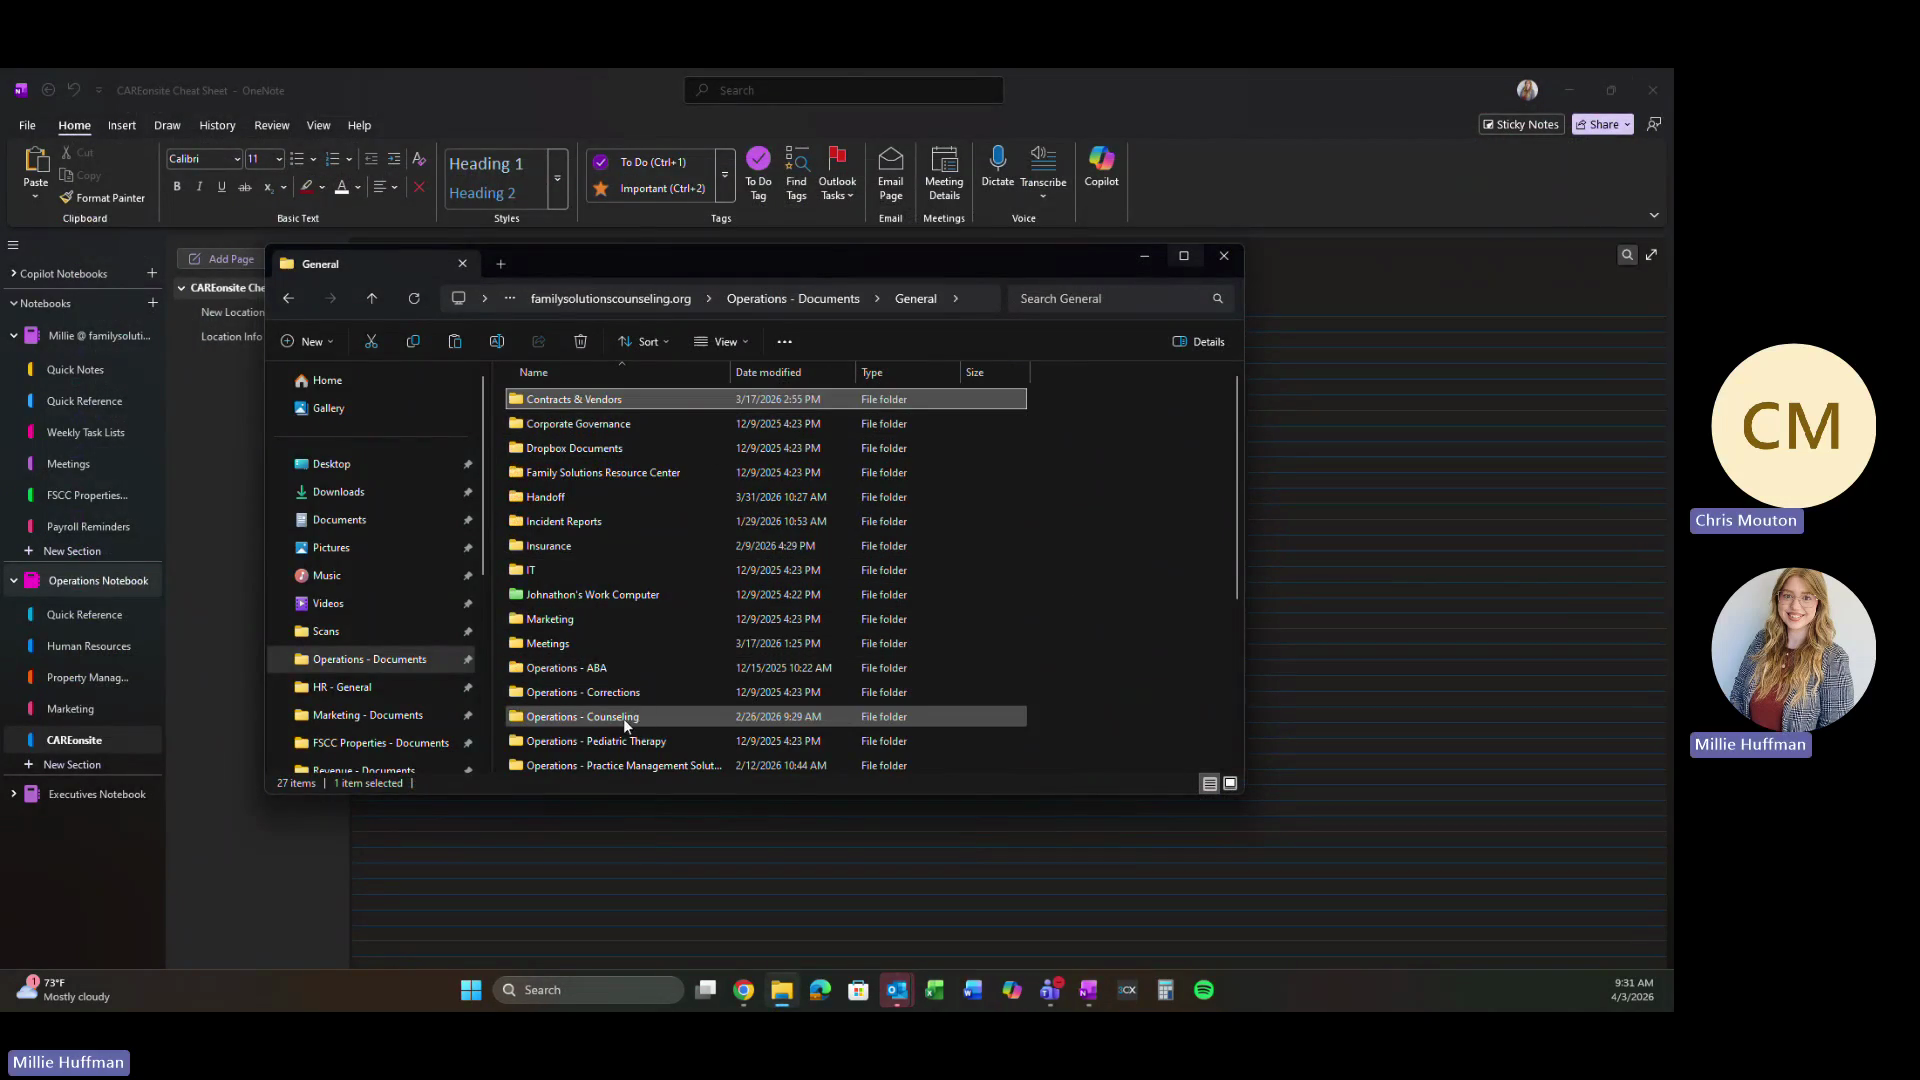Click the Rename icon in File Explorer toolbar
Screen dimensions: 1920x1080
pyautogui.click(x=497, y=341)
